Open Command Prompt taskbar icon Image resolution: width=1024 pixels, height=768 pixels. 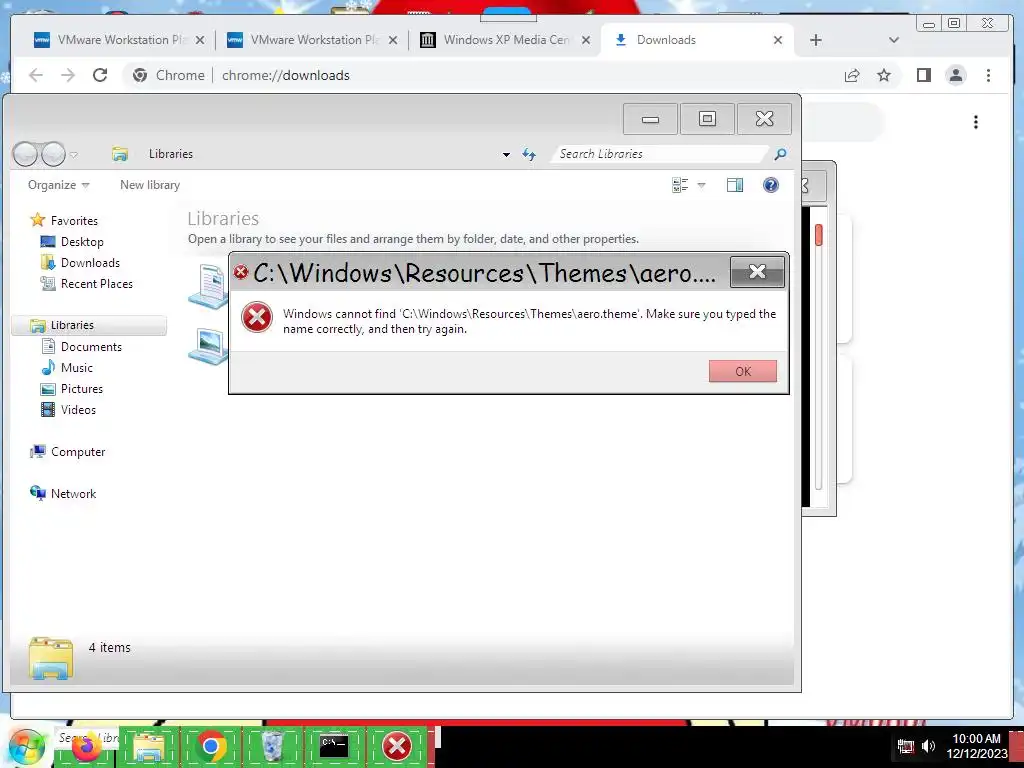tap(334, 746)
